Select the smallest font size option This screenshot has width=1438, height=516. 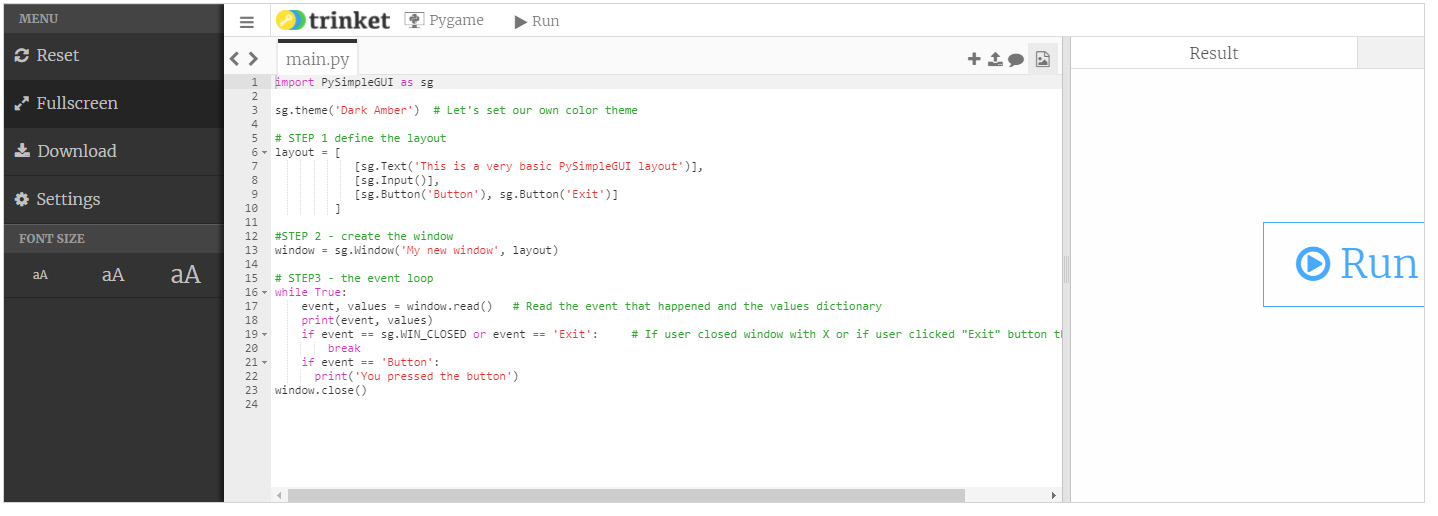point(40,275)
